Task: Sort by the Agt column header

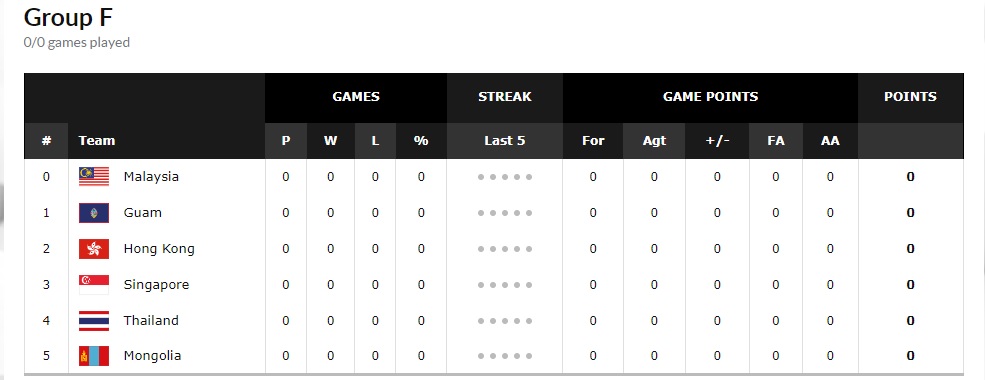Action: point(654,141)
